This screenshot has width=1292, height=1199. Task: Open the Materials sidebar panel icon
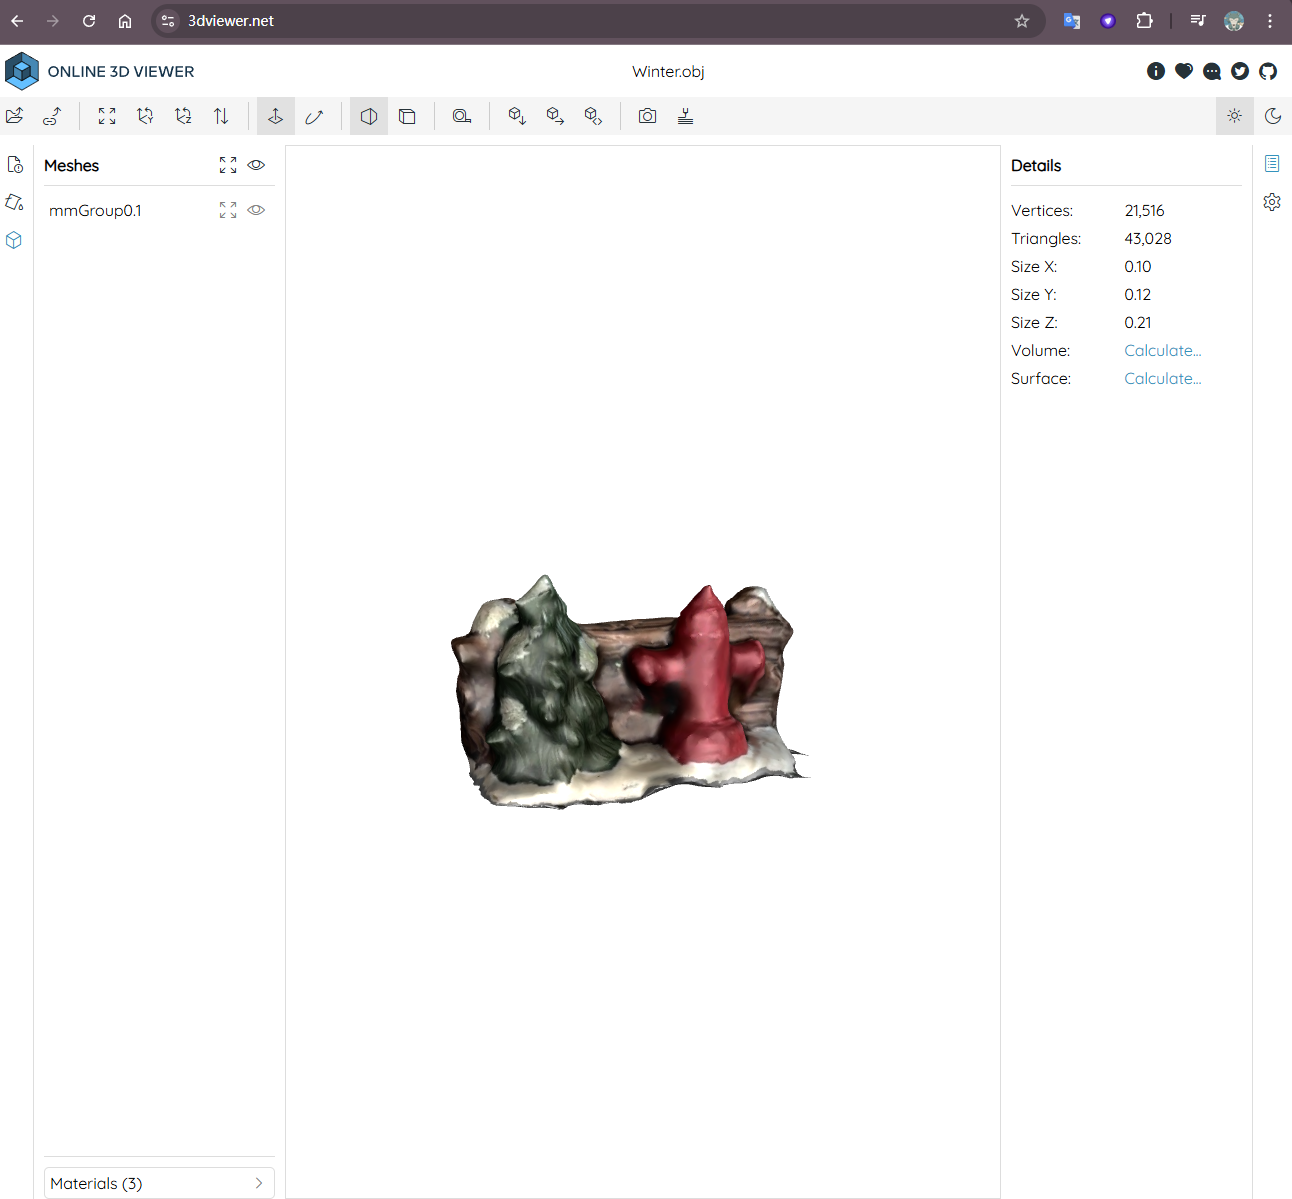point(15,202)
